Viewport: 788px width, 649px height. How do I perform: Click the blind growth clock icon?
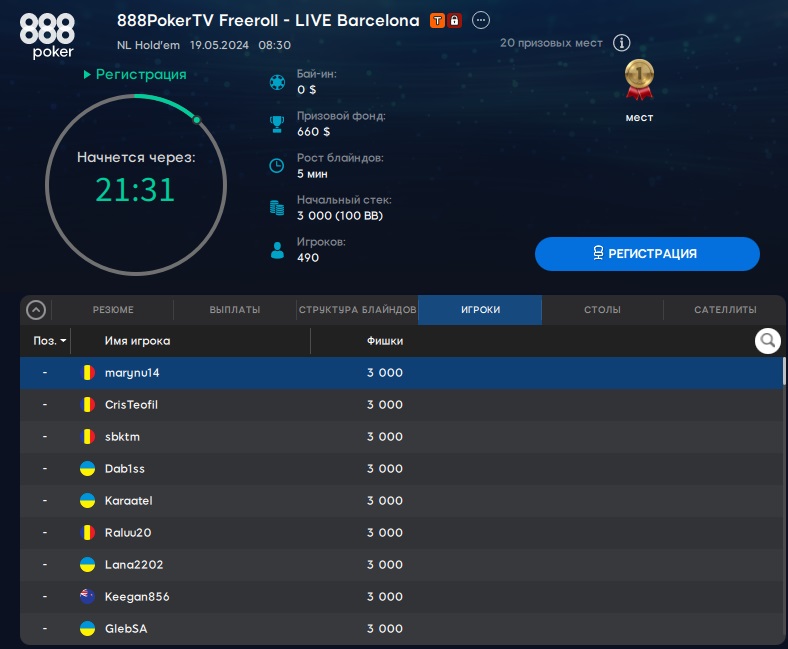(x=277, y=165)
